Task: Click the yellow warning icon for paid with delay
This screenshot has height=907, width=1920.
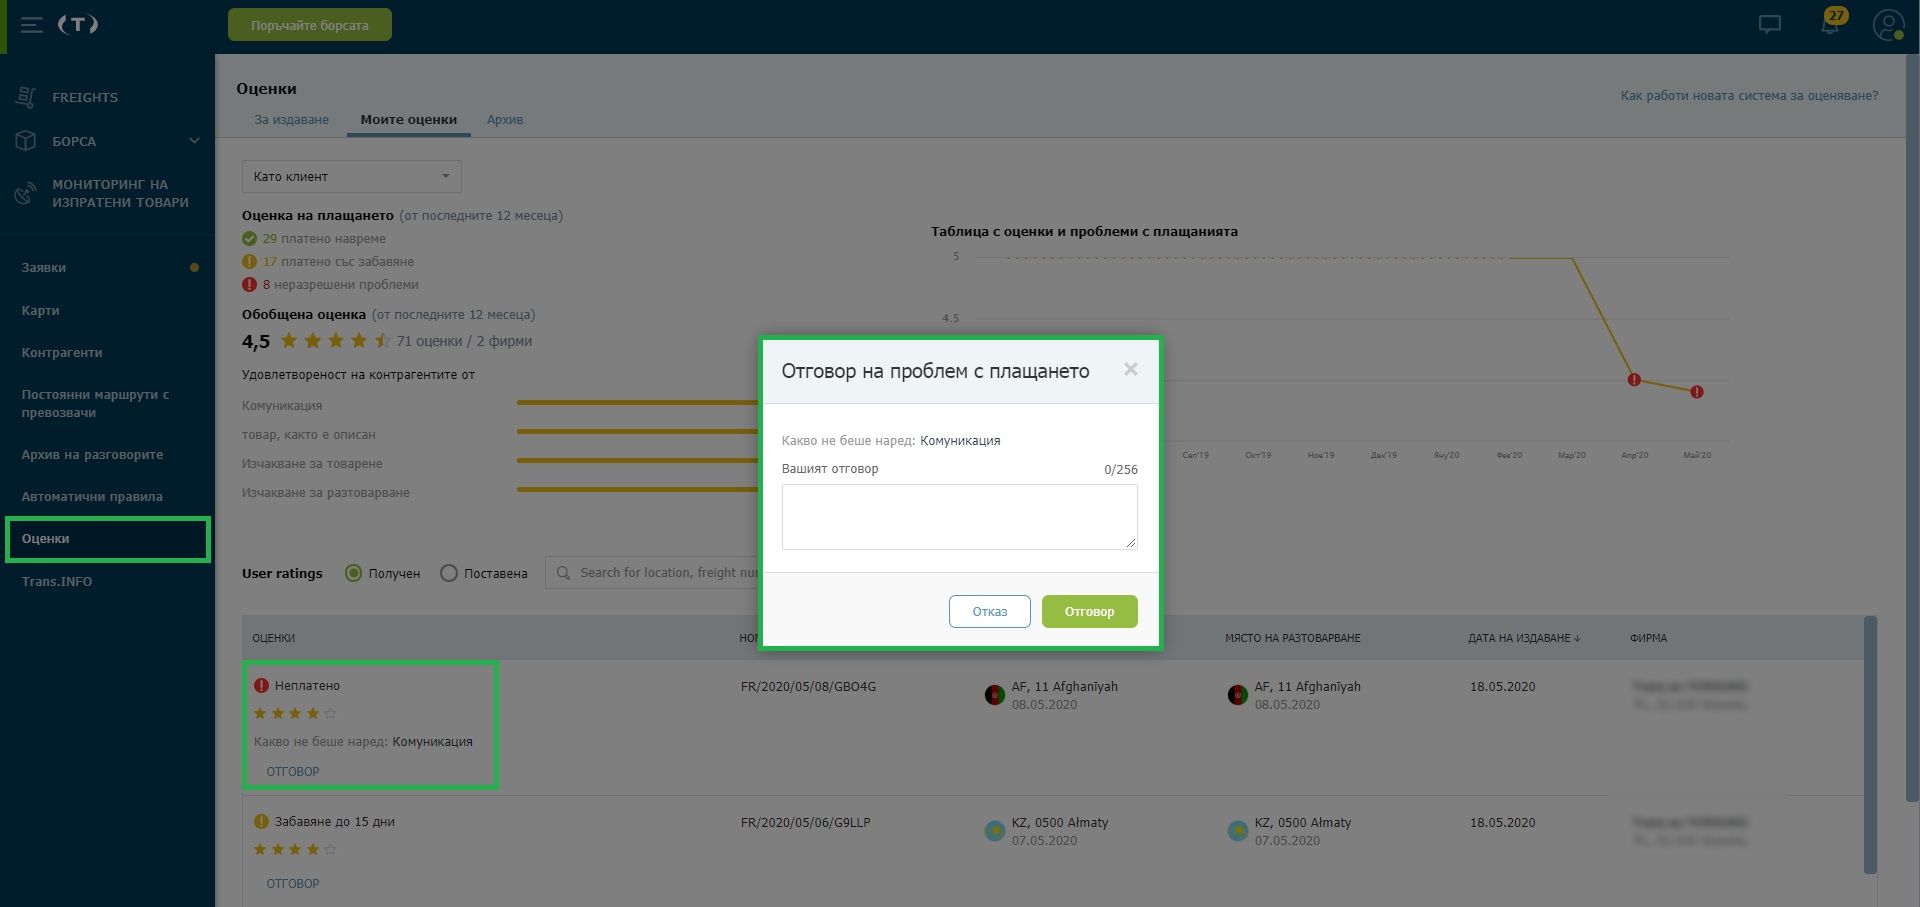Action: (x=249, y=262)
